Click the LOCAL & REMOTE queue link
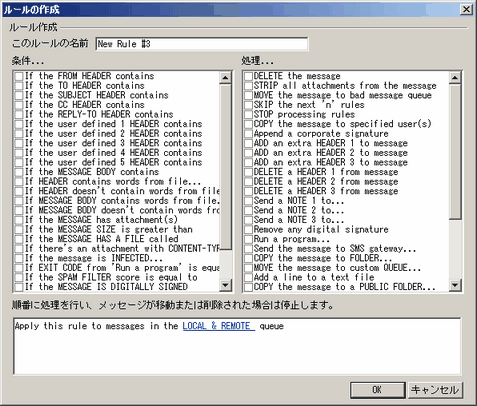Viewport: 477px width, 406px height. [x=219, y=326]
